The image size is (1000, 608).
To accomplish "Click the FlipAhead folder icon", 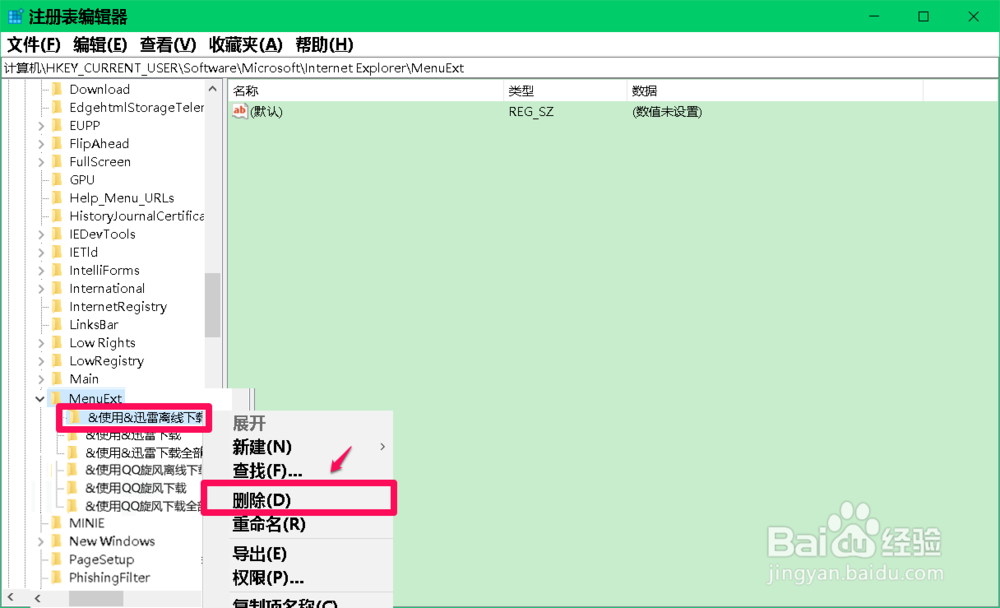I will click(x=57, y=143).
